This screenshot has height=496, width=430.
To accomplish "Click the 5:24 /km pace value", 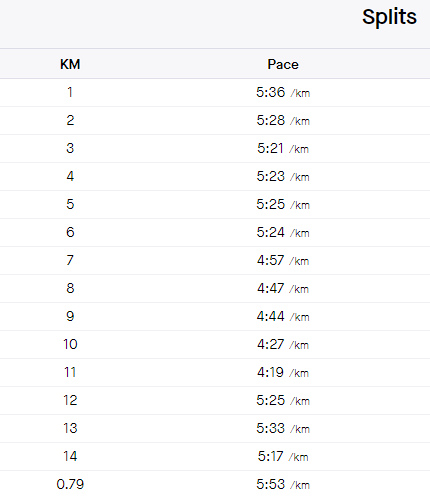I will [x=283, y=233].
